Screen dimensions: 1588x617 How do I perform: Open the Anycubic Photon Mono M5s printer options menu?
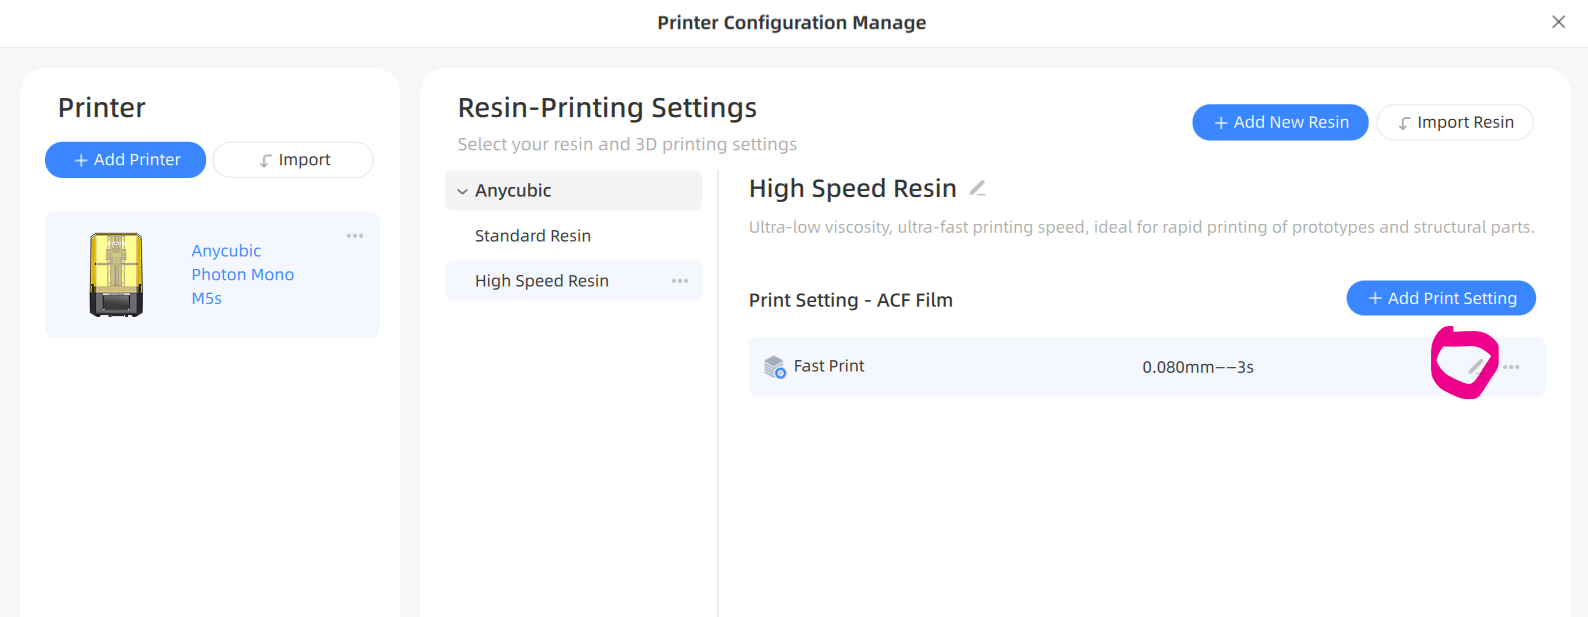point(355,236)
